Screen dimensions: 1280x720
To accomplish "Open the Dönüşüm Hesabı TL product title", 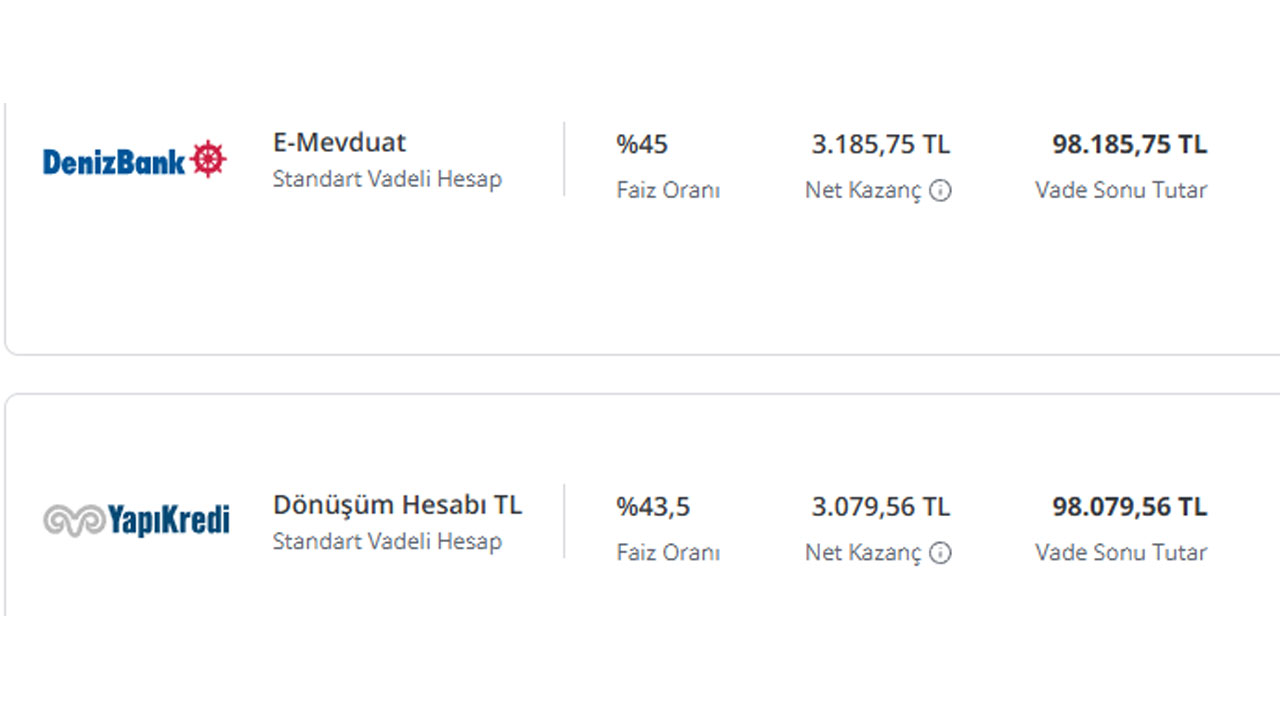I will click(x=397, y=505).
